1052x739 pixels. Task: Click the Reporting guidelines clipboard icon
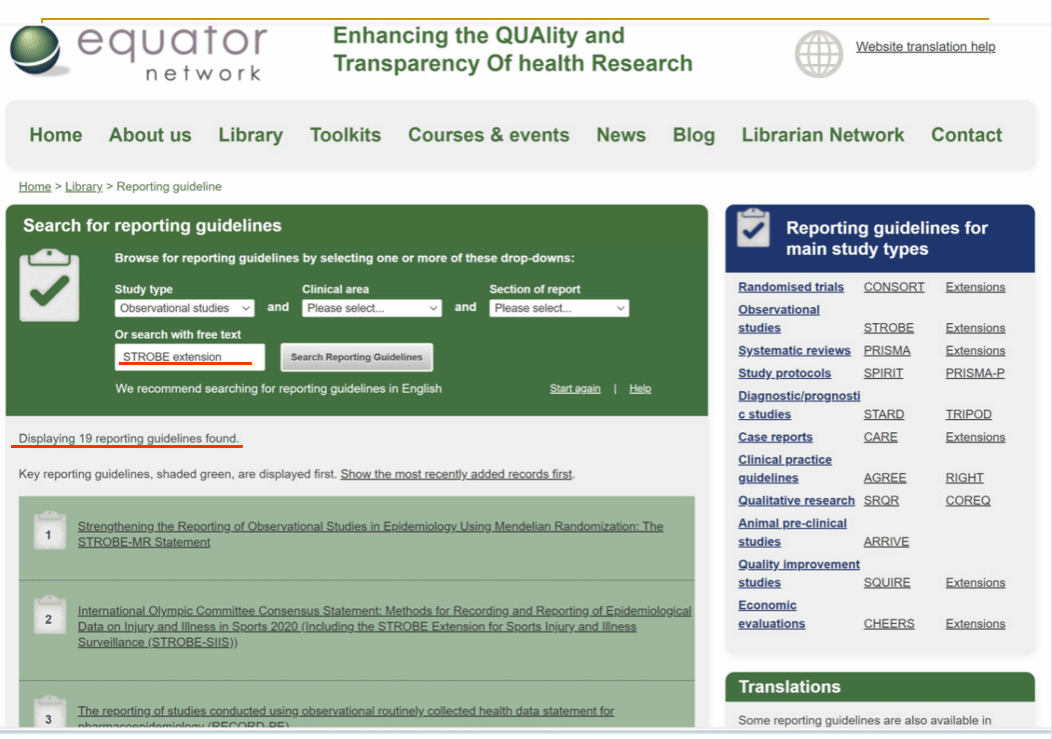753,228
